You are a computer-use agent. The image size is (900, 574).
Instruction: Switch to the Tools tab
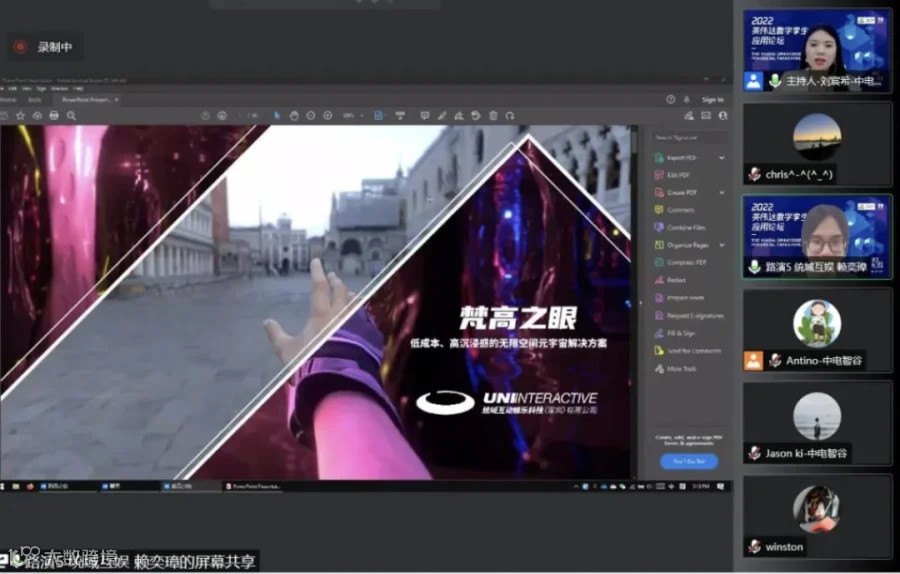click(34, 99)
